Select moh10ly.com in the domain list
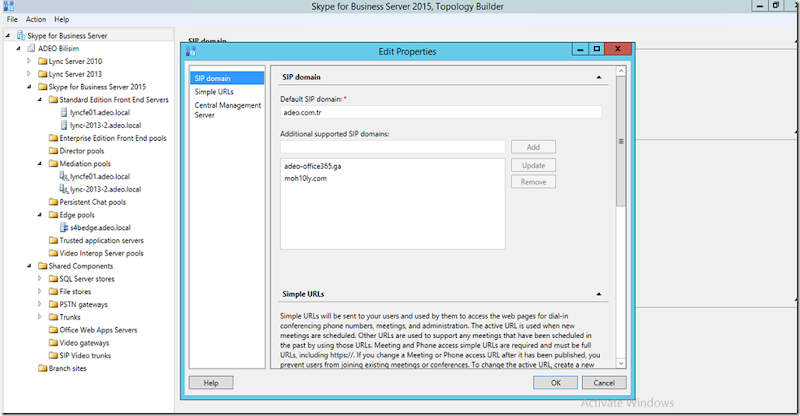This screenshot has width=800, height=416. (x=305, y=178)
